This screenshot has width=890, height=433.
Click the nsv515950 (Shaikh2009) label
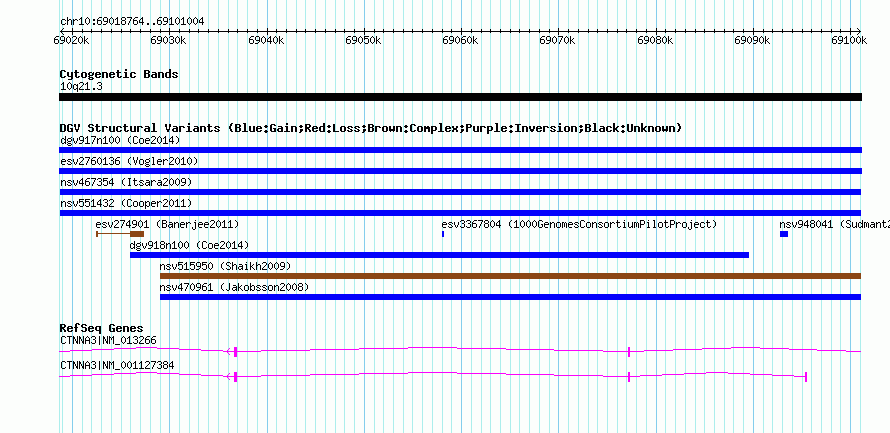(x=225, y=266)
